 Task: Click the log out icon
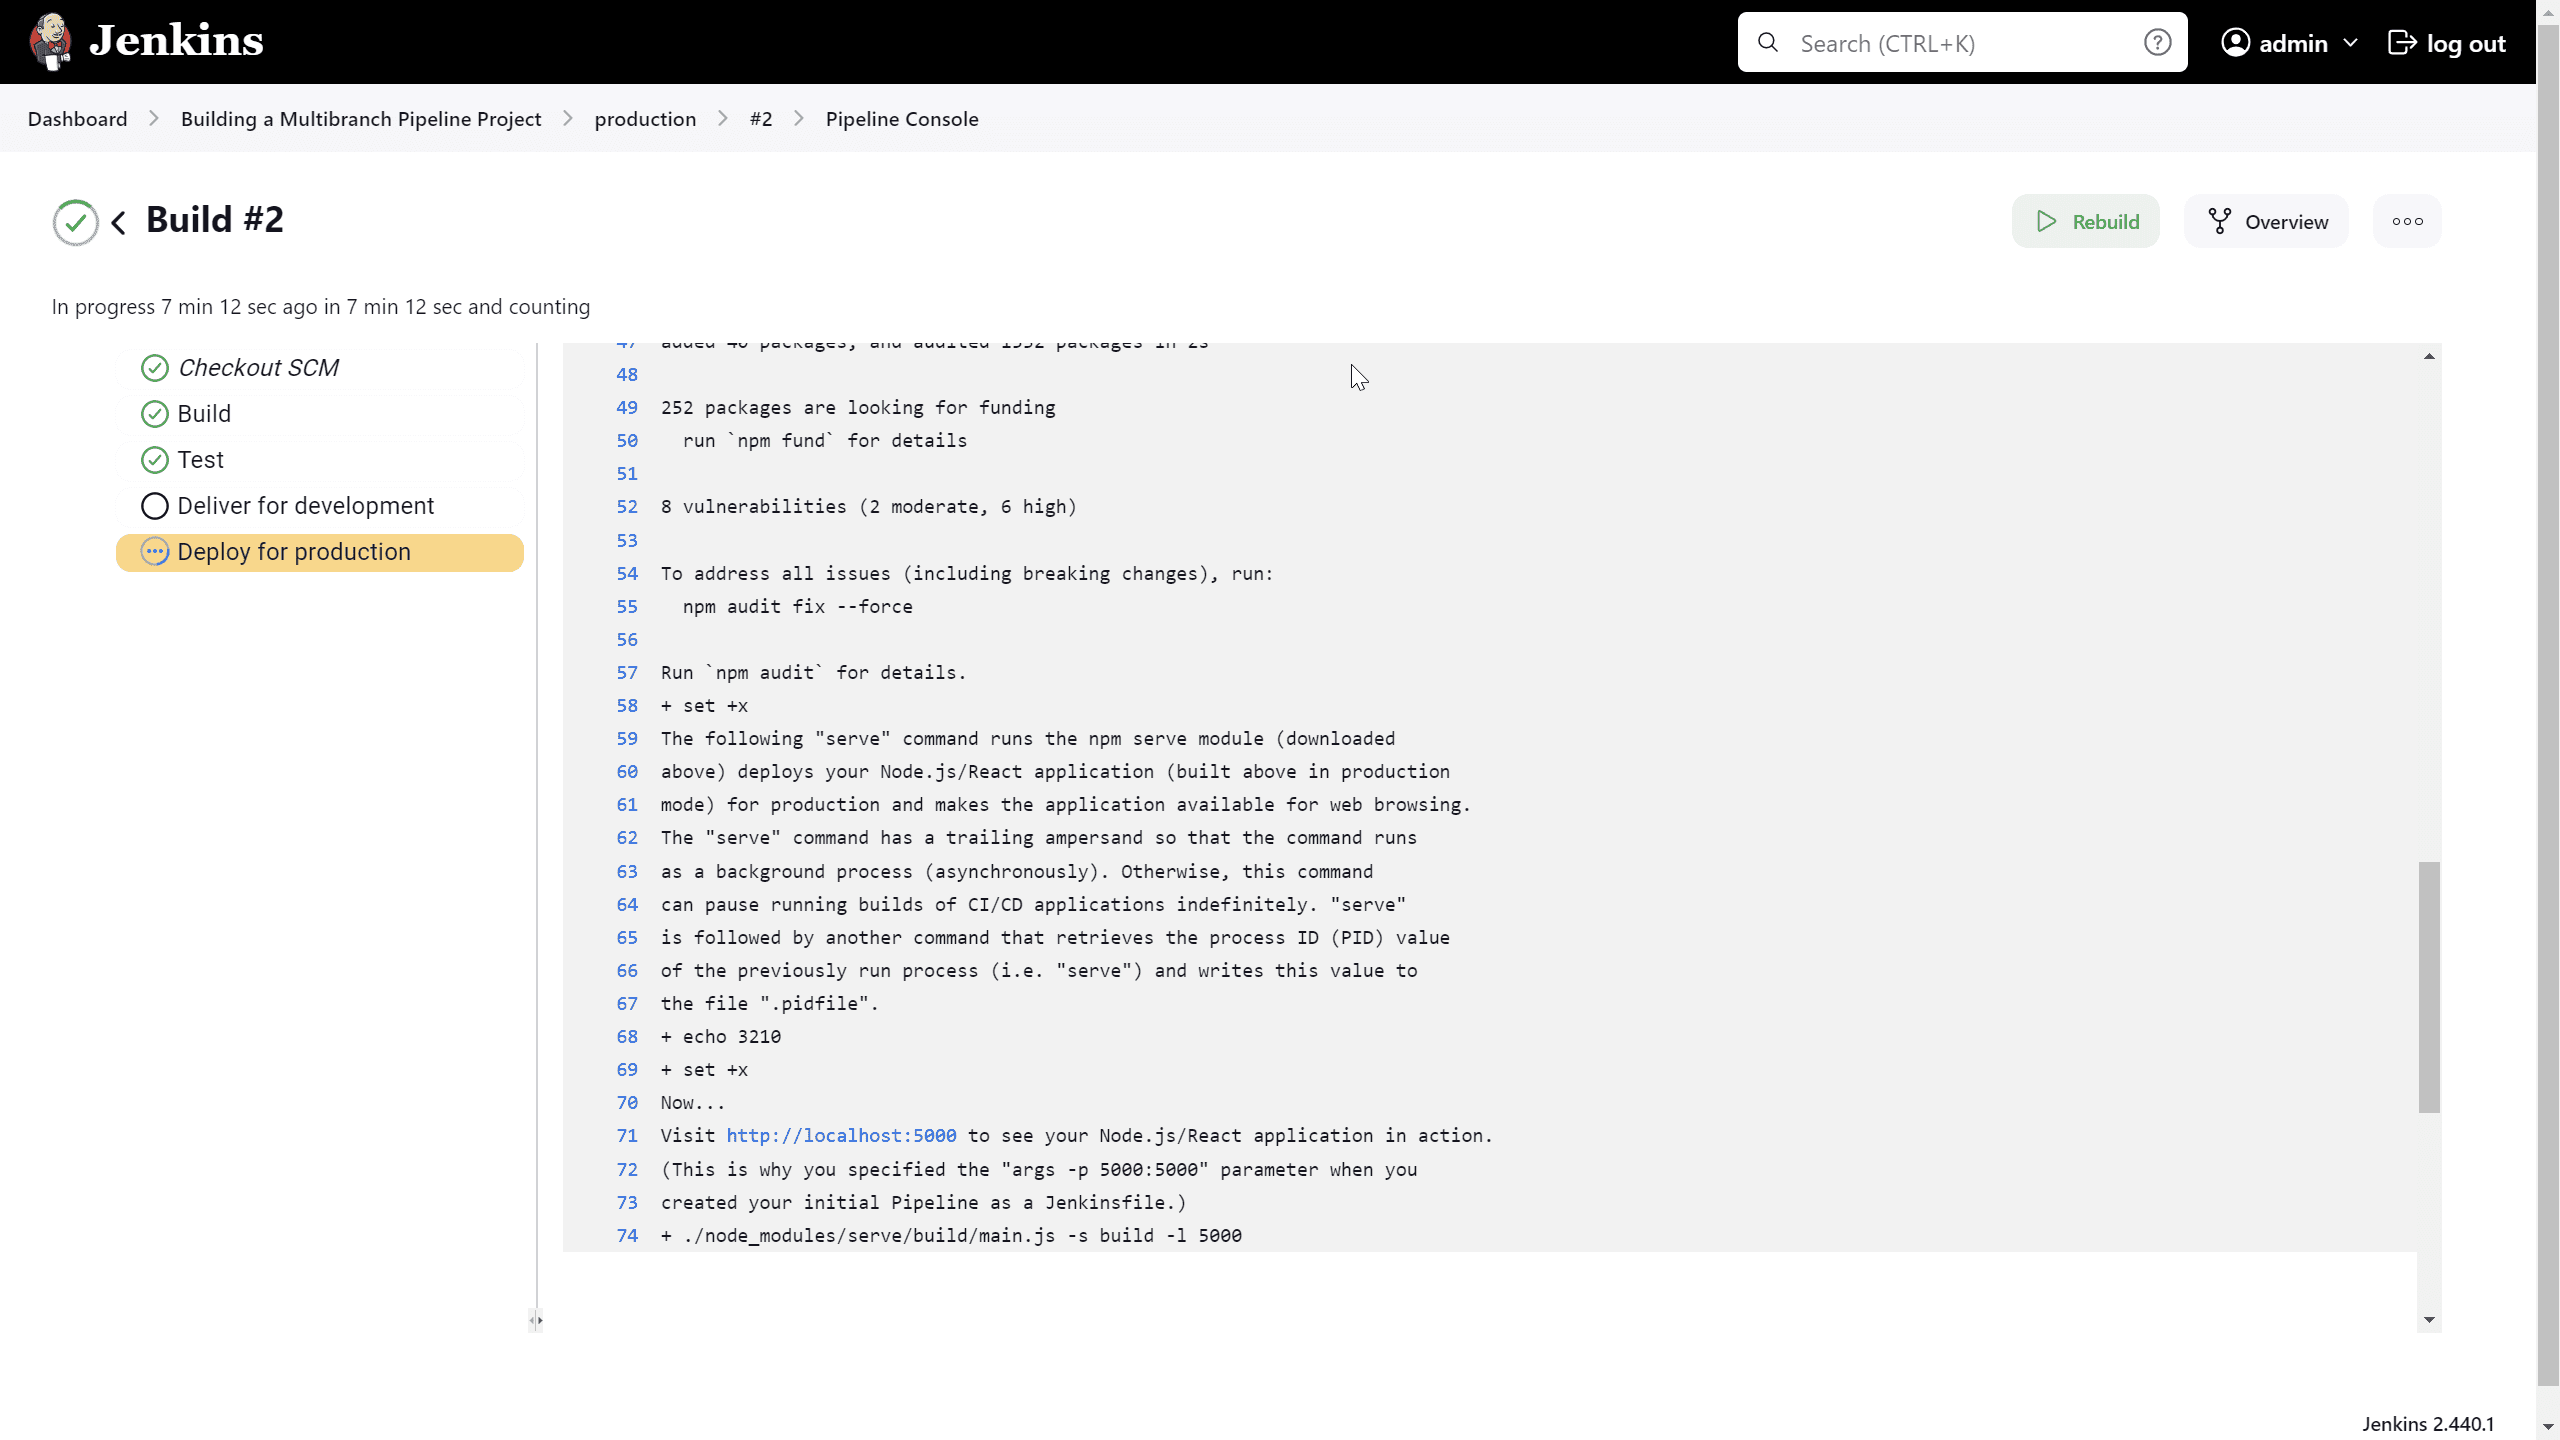pyautogui.click(x=2403, y=42)
